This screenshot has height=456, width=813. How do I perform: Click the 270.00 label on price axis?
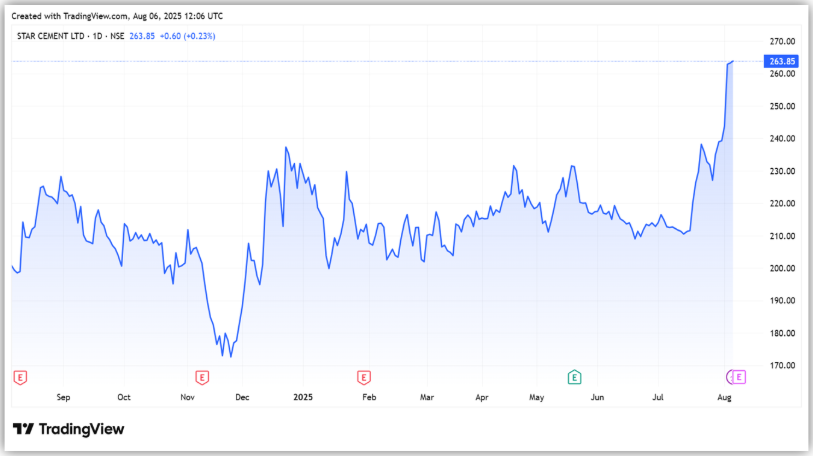[x=782, y=41]
